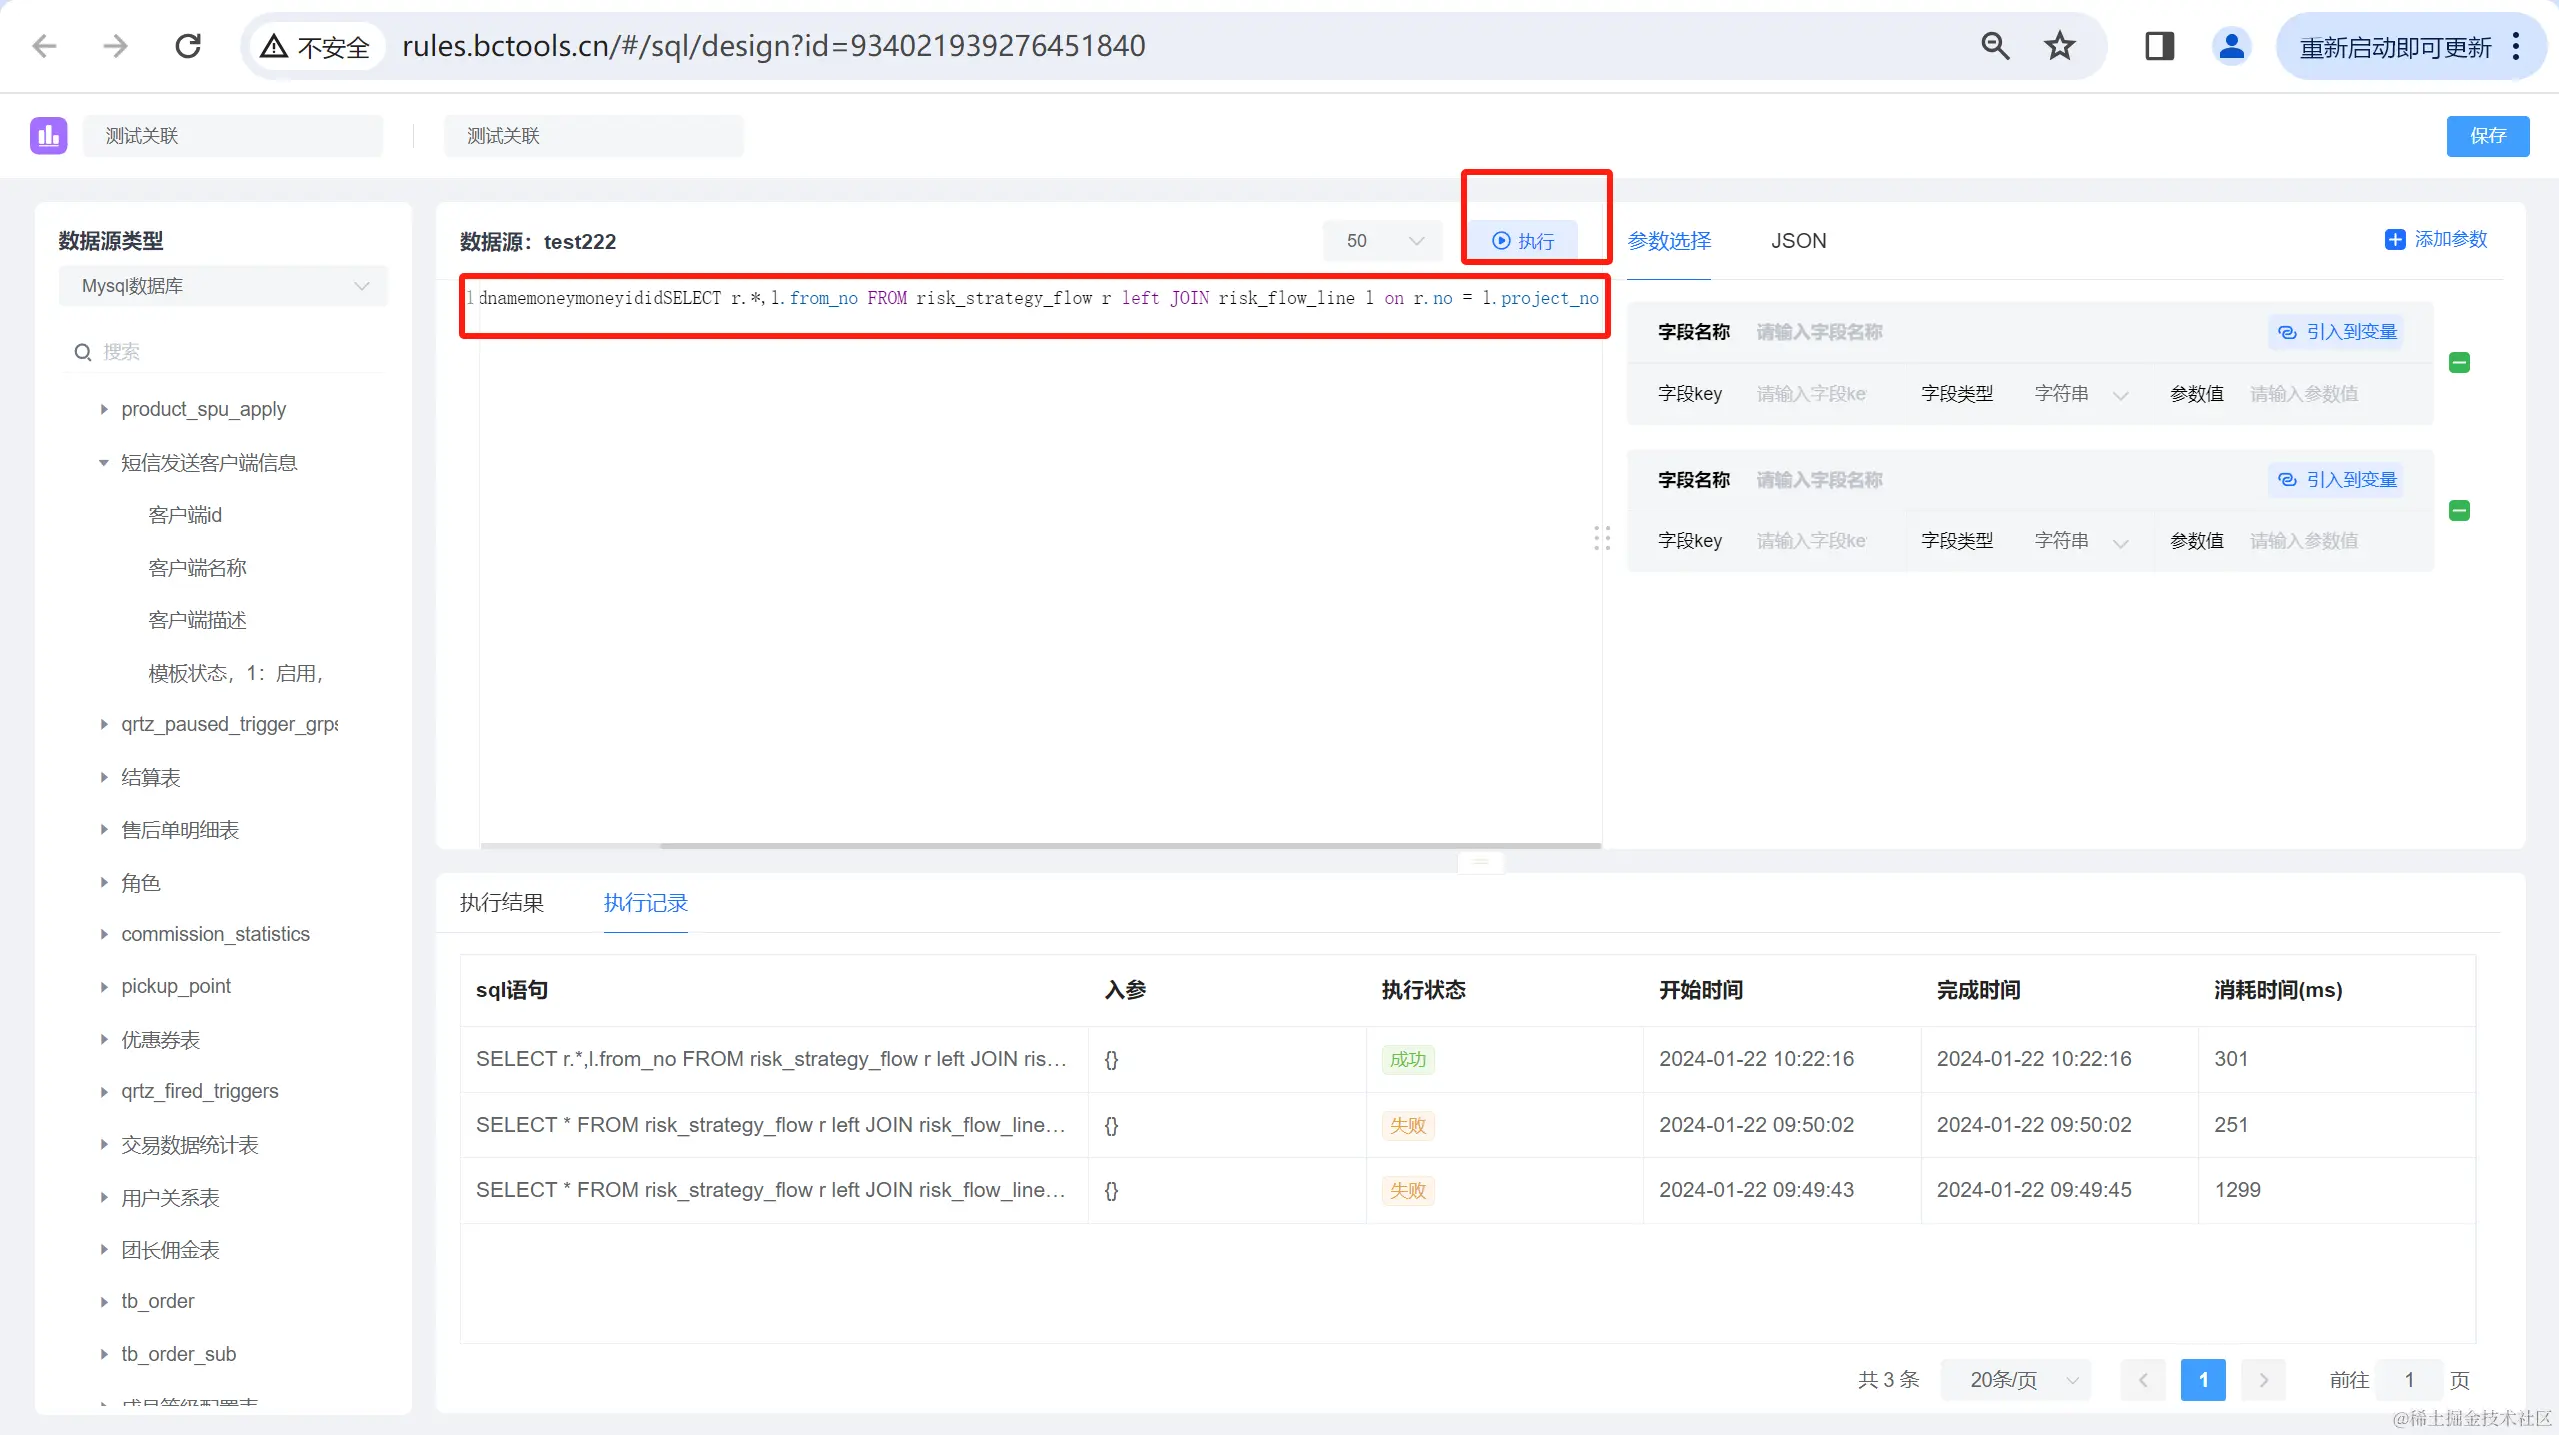Open browser side panel icon
Screen dimensions: 2559x1435
tap(2159, 46)
